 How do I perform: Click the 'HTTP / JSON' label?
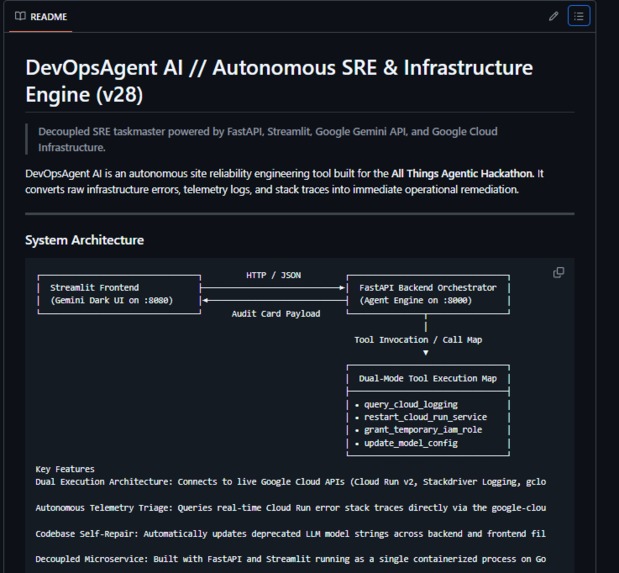pyautogui.click(x=274, y=275)
